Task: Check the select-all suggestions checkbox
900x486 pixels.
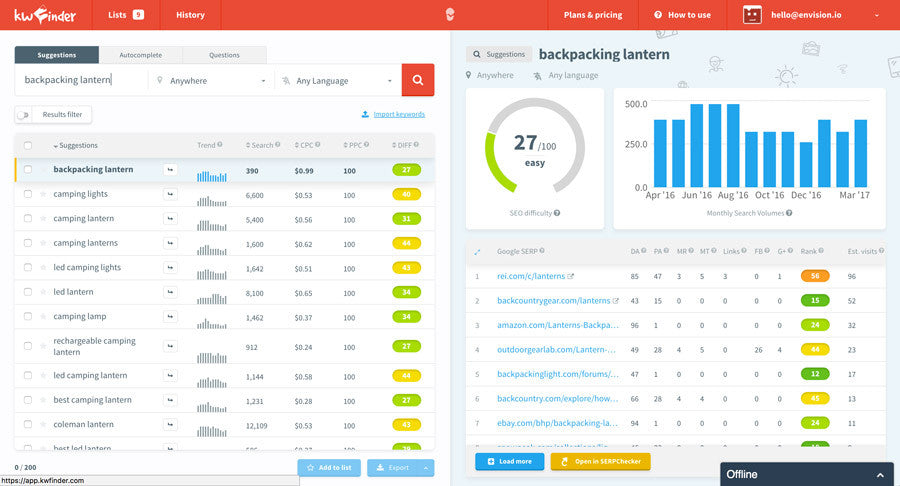Action: point(28,145)
